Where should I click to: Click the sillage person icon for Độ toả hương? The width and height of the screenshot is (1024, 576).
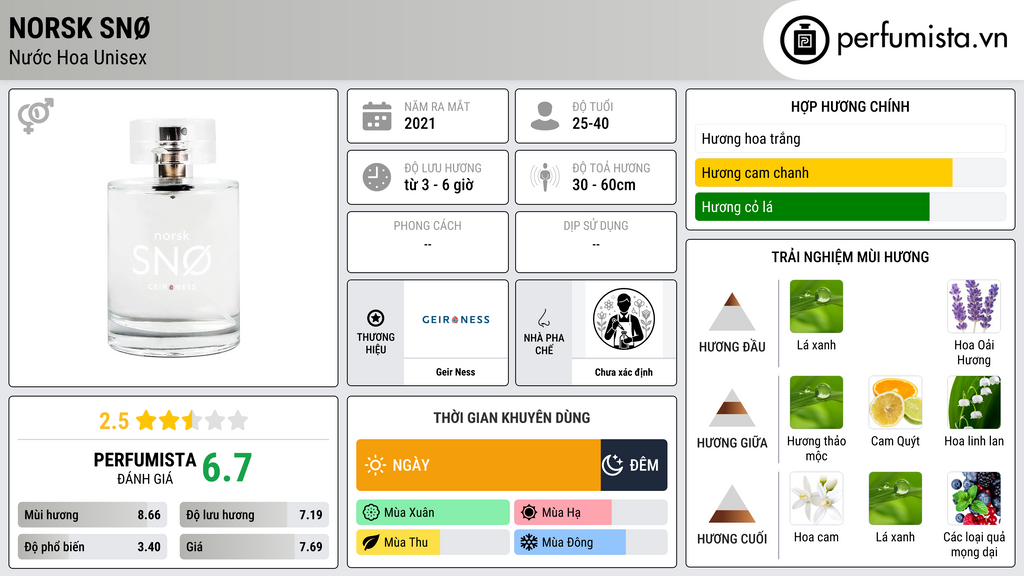point(545,177)
